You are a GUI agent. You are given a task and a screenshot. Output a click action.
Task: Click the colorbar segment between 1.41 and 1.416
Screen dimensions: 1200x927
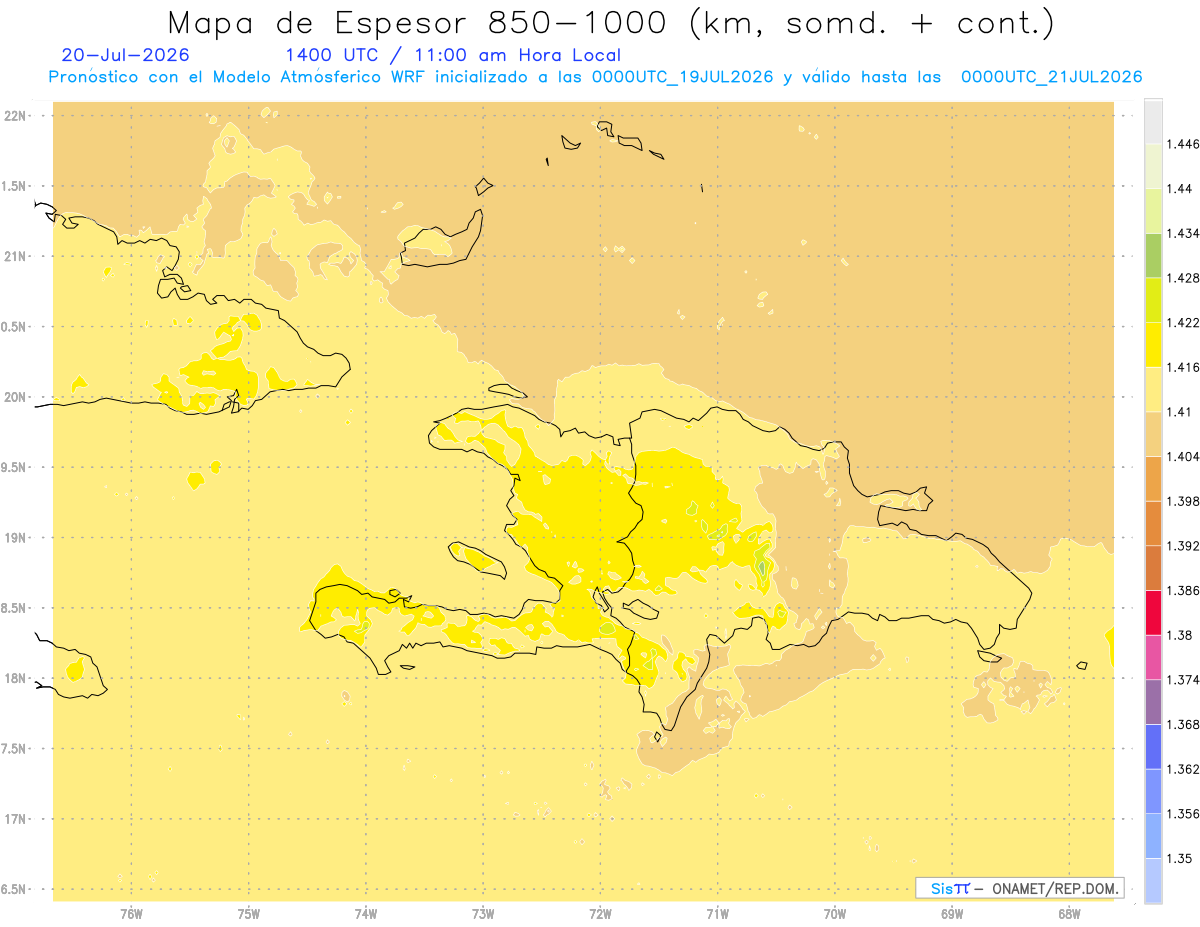[x=1153, y=389]
